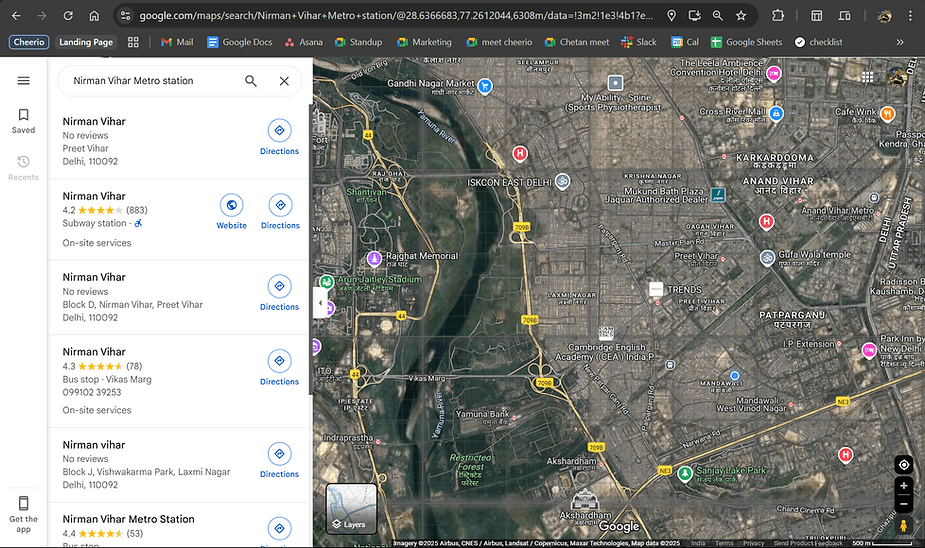Get directions to Nirman Vihar Metro Station result
The height and width of the screenshot is (548, 925).
coord(280,530)
